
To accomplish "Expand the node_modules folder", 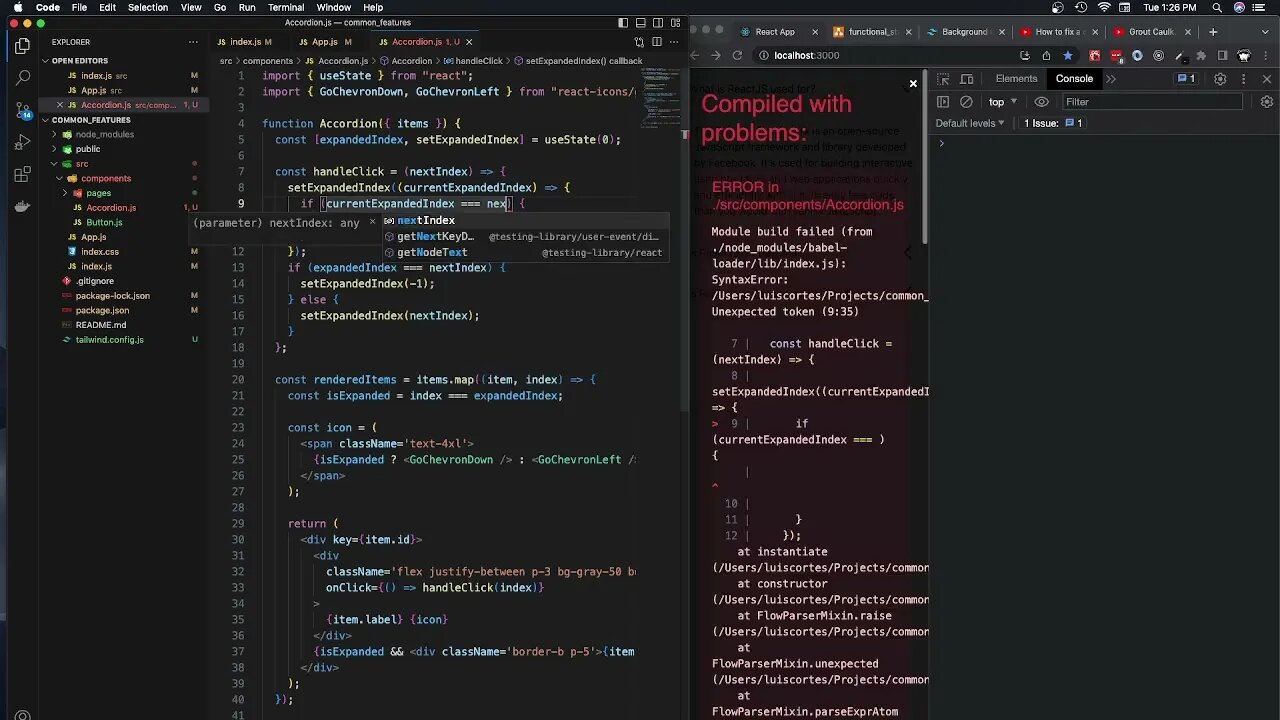I will point(104,134).
